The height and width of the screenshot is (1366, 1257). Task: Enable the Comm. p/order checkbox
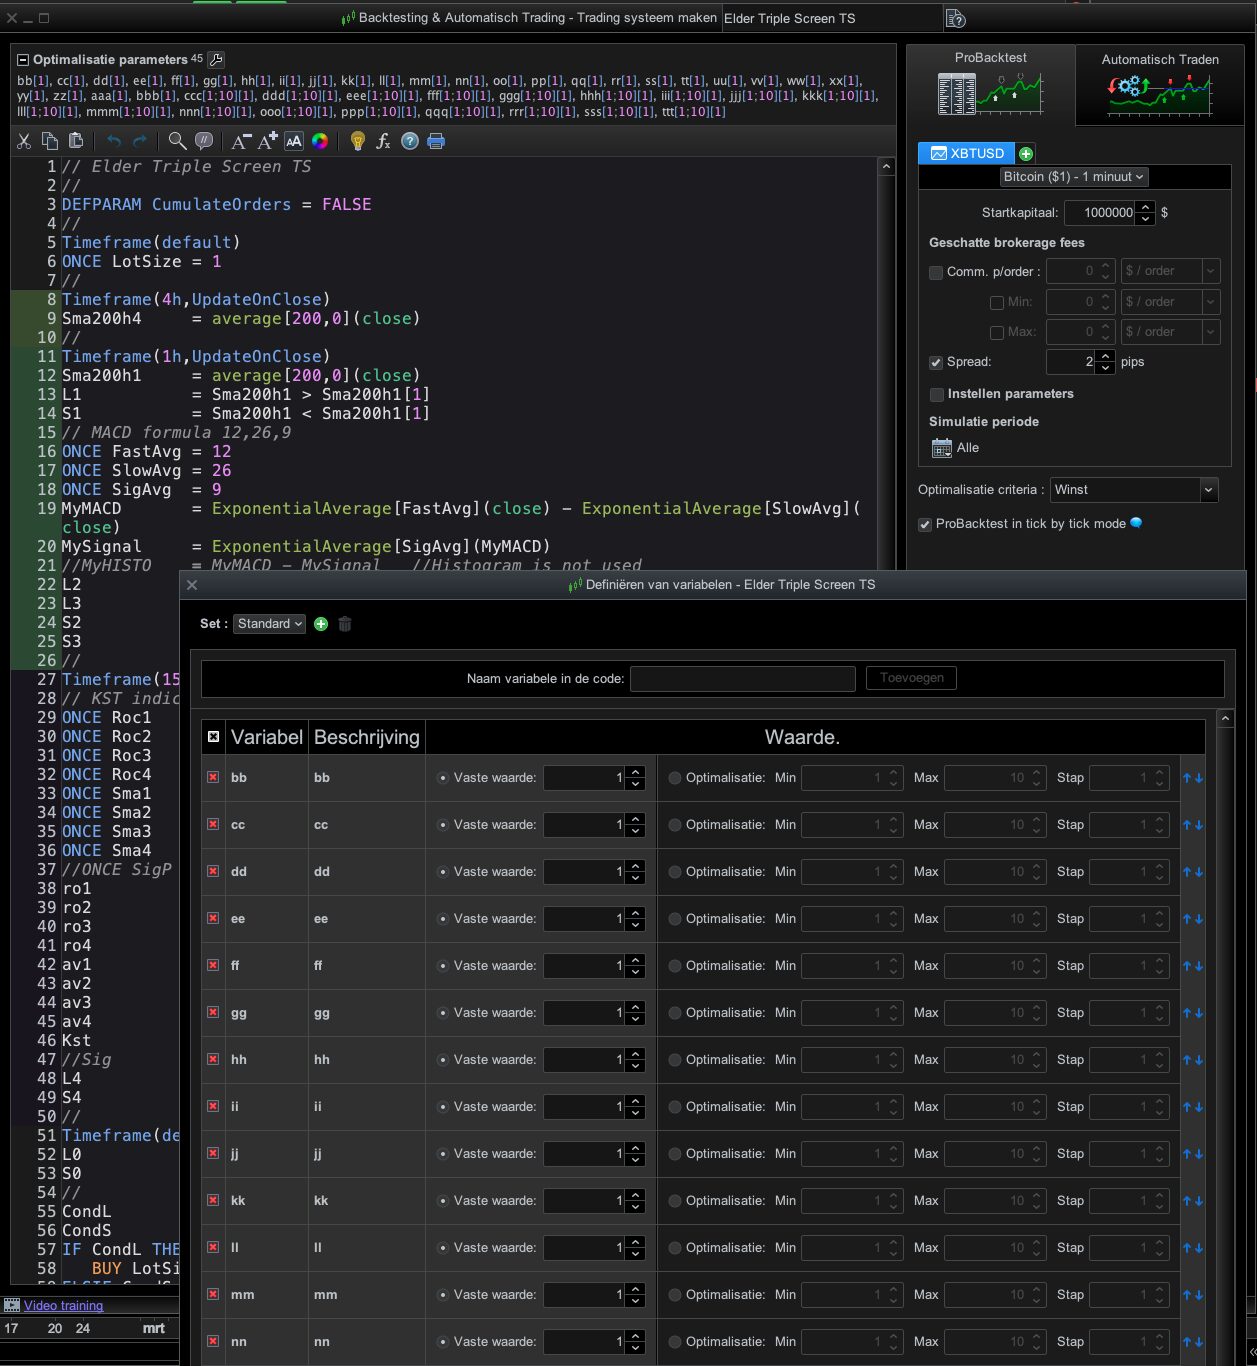936,272
